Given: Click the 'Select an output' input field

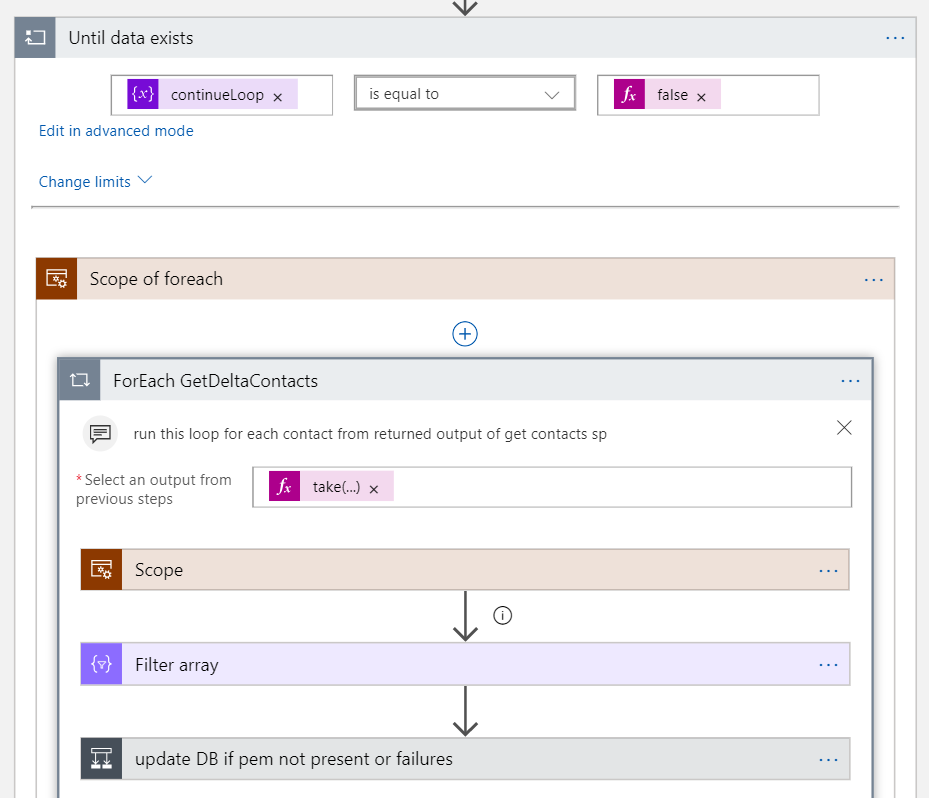Looking at the screenshot, I should coord(620,488).
